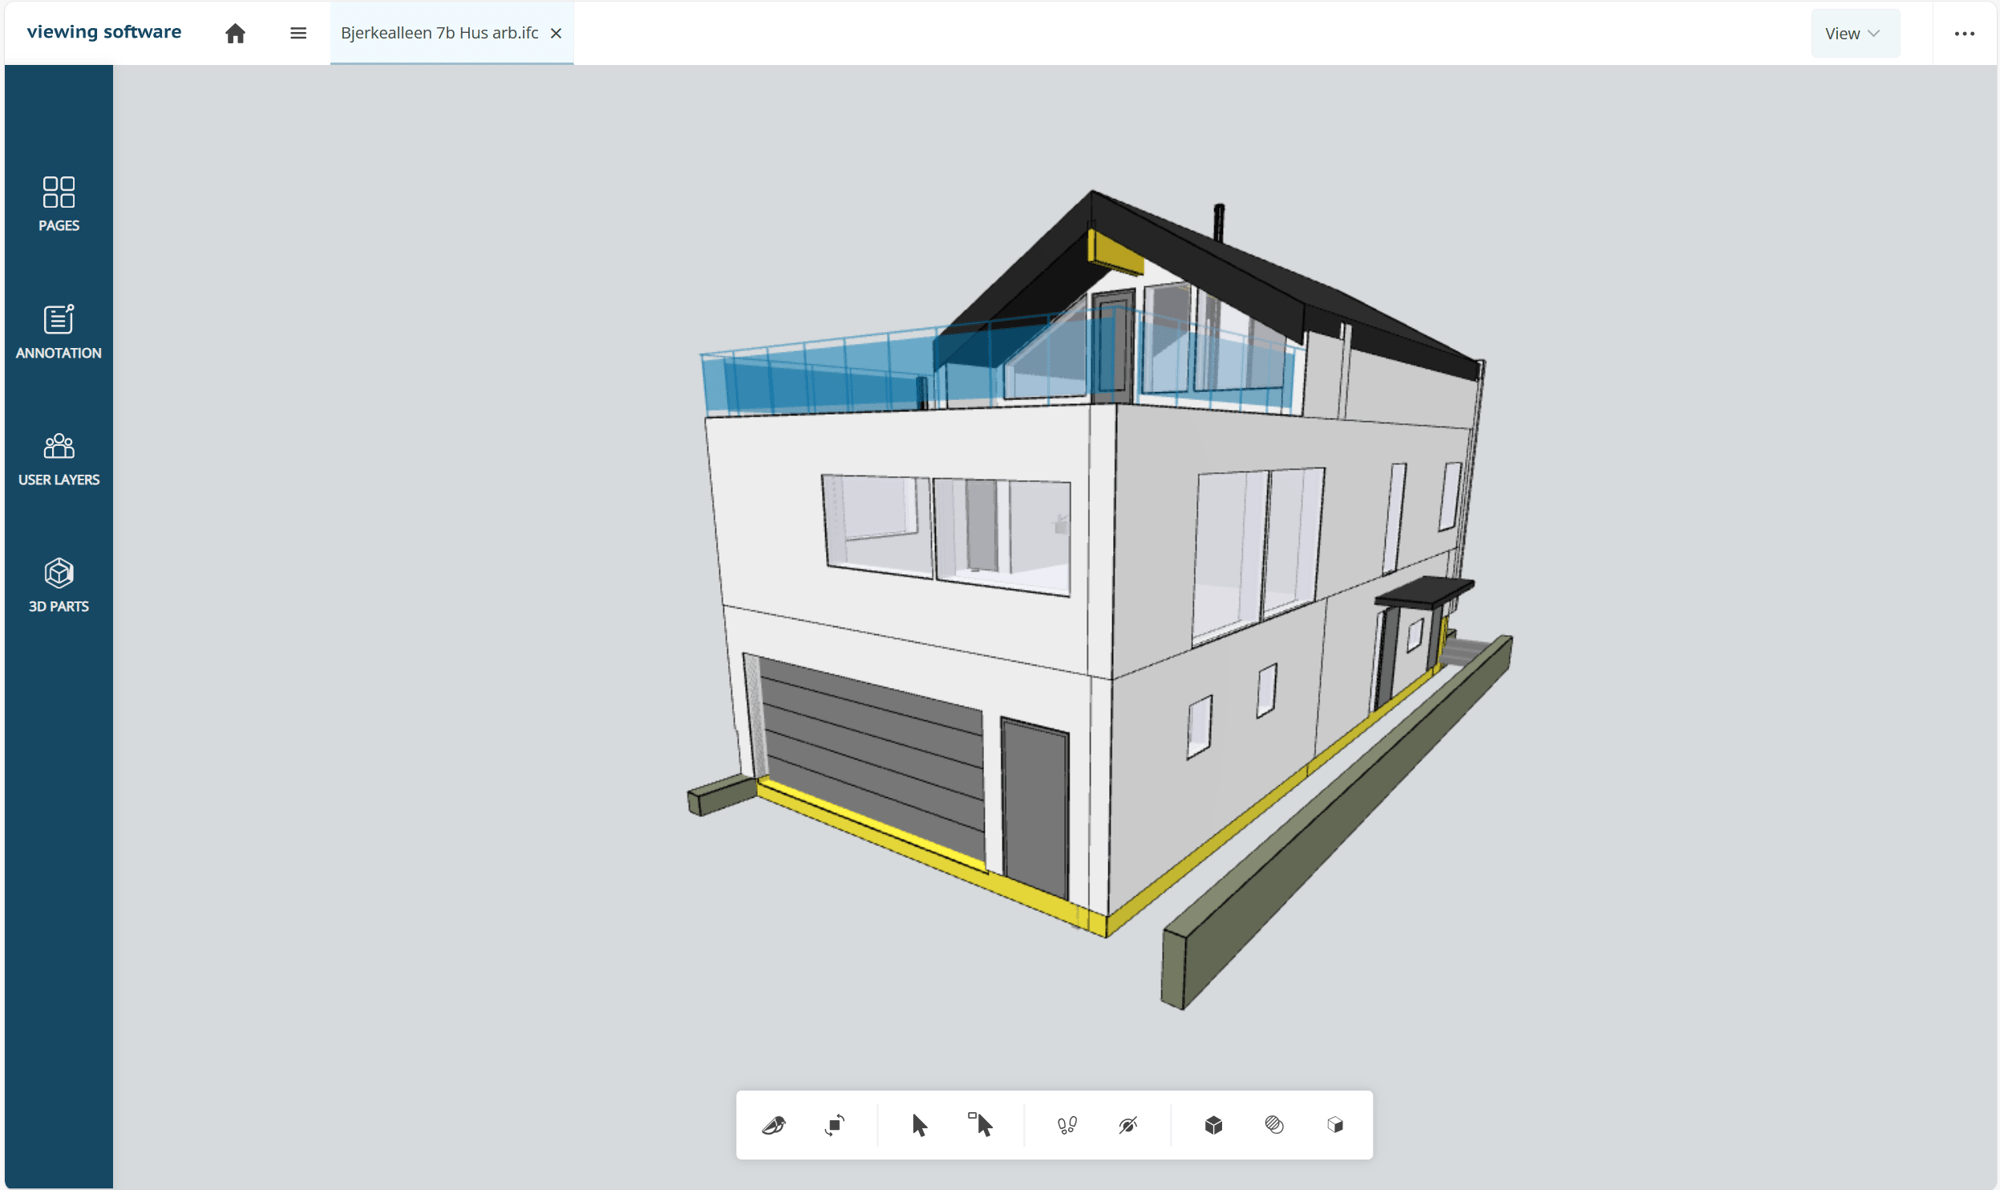Go to the Home screen

tap(235, 33)
